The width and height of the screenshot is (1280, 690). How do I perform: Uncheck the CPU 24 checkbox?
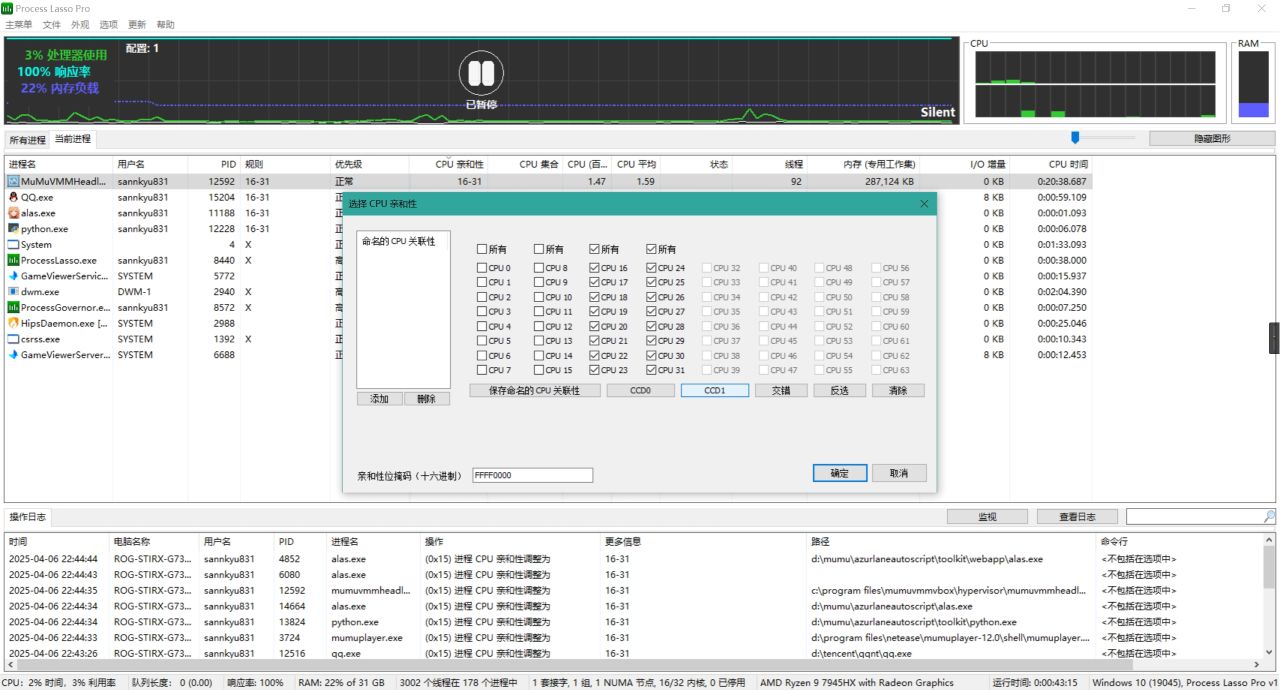coord(652,268)
